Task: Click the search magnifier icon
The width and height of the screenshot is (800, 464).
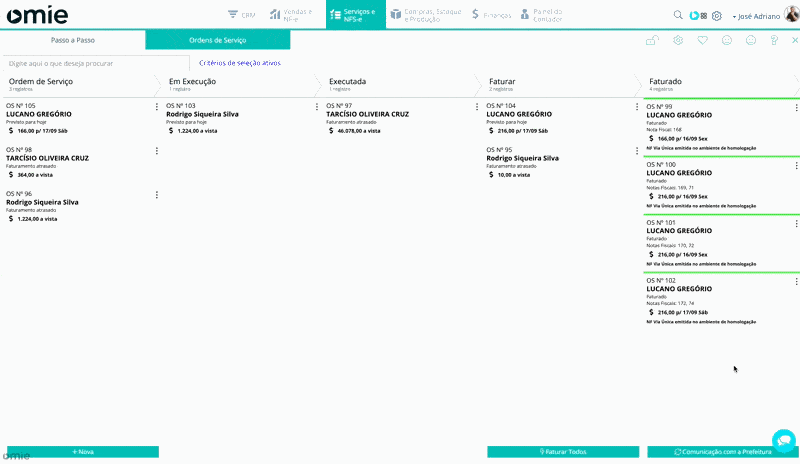Action: pos(678,15)
